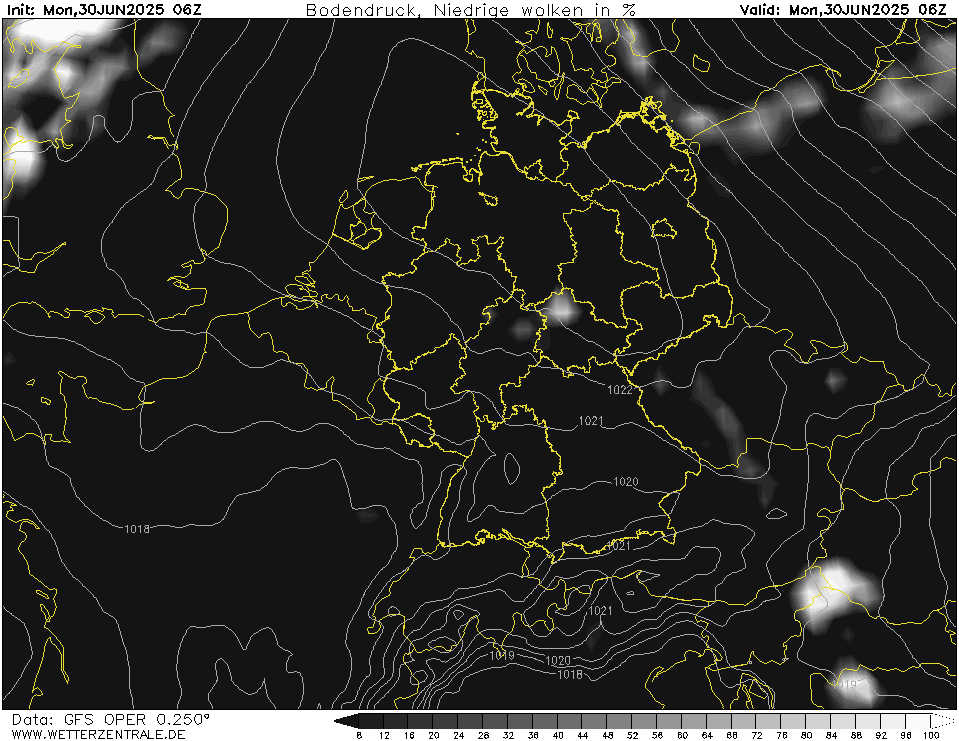Click the colorbar value 92

tap(881, 735)
